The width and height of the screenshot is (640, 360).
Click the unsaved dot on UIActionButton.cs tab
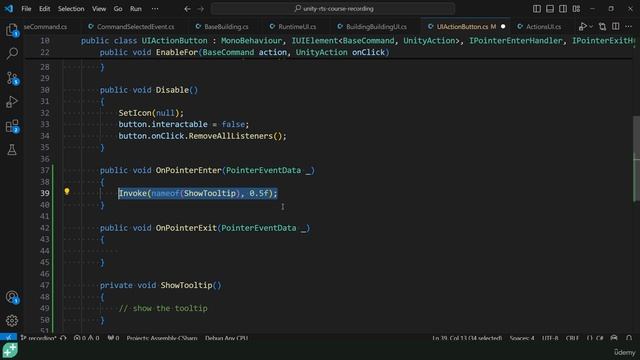coord(503,27)
